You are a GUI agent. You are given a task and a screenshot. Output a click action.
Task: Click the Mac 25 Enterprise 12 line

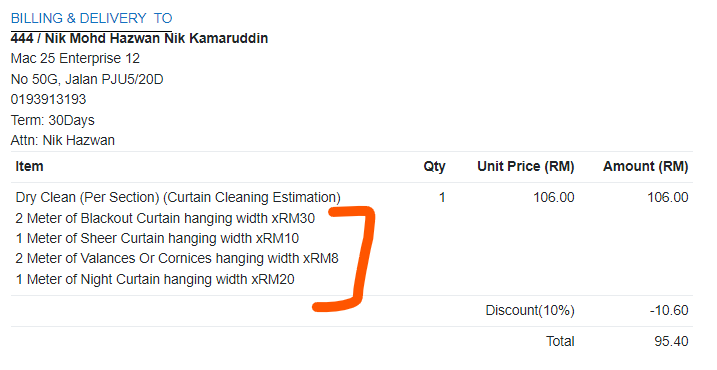pyautogui.click(x=75, y=59)
